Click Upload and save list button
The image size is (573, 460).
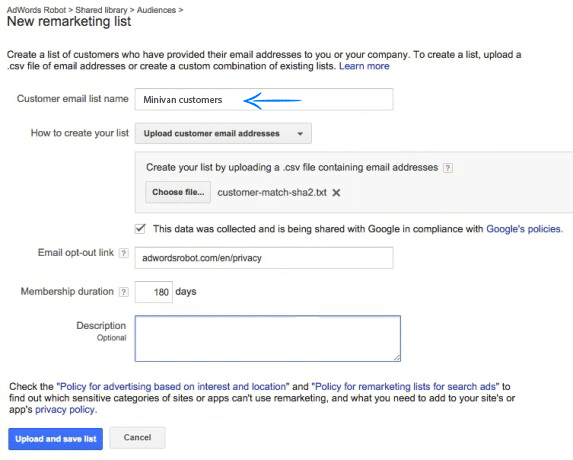tap(56, 439)
